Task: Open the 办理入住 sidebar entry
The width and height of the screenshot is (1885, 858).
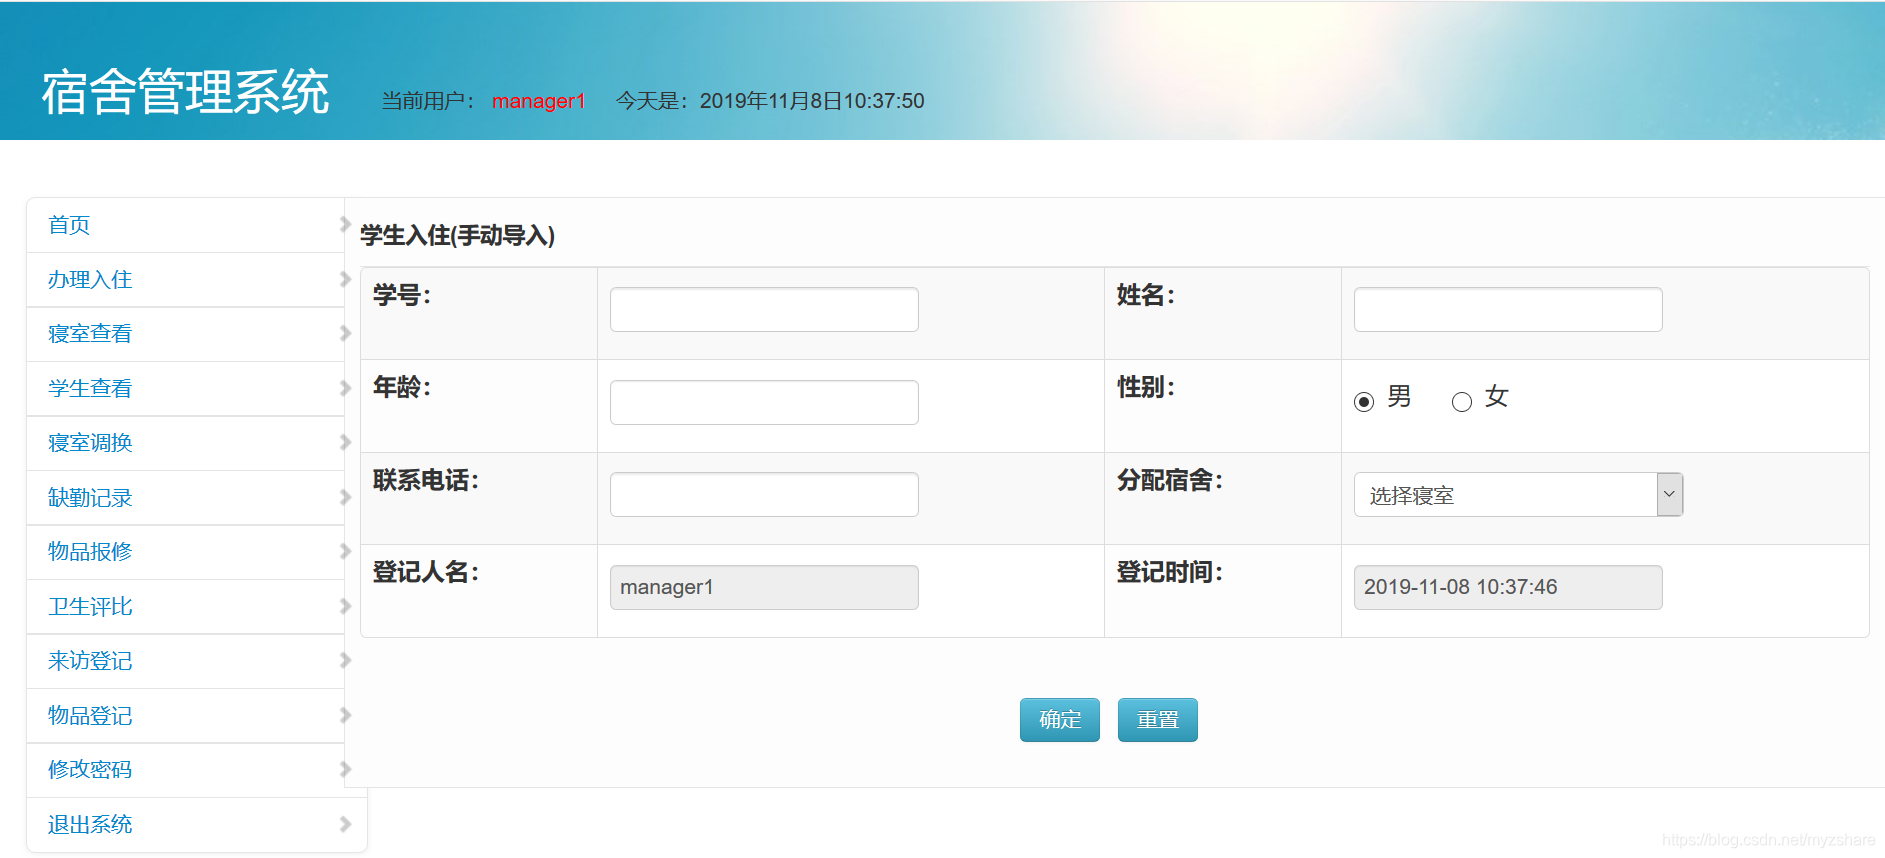Action: [x=90, y=280]
